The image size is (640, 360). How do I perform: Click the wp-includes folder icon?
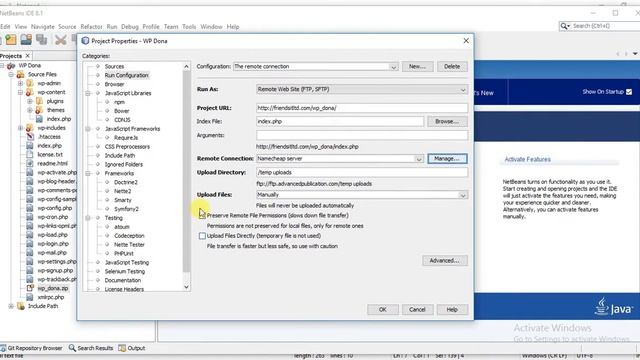point(30,128)
